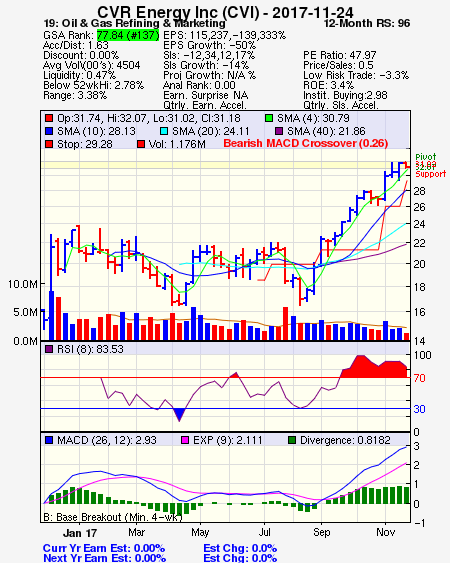
Task: Click the oversold blue RSI triangle
Action: tap(179, 414)
